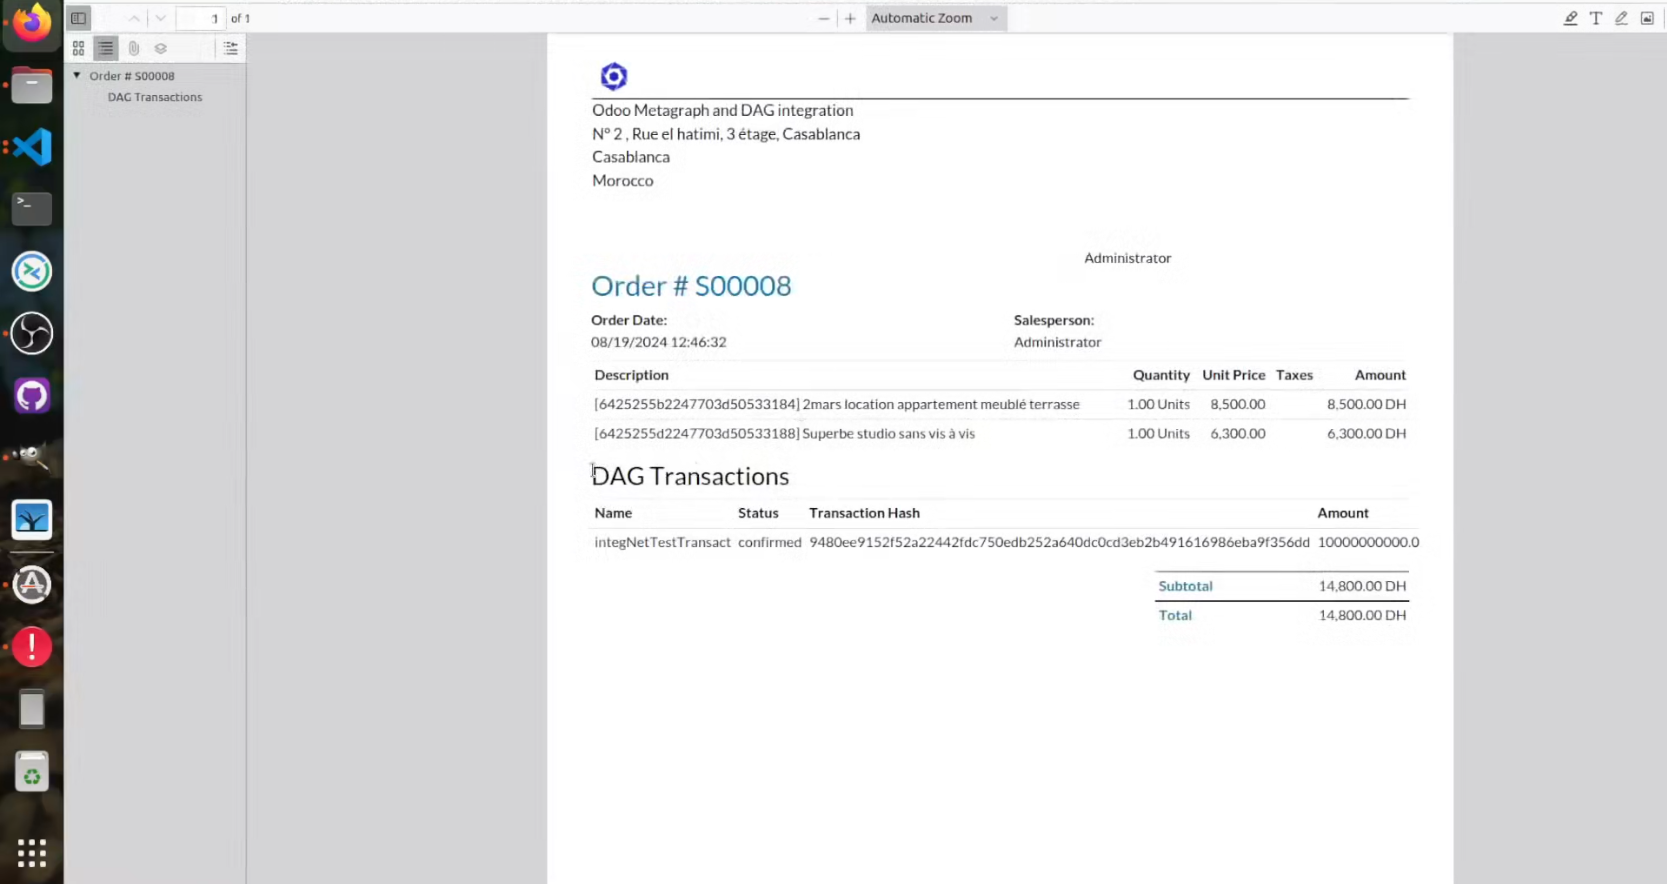Select the Highlight annotation tool

pyautogui.click(x=1571, y=18)
